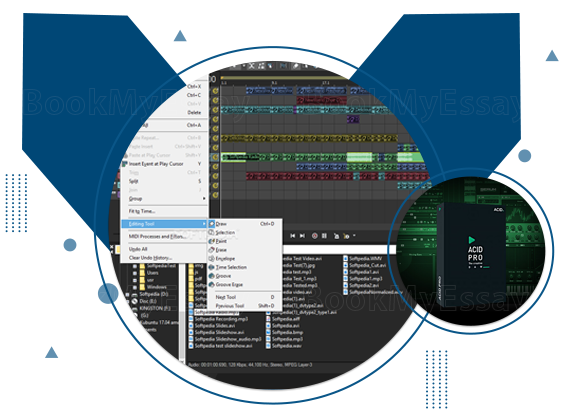Image resolution: width=570 pixels, height=420 pixels.
Task: Choose the Groove tool
Action: point(223,276)
